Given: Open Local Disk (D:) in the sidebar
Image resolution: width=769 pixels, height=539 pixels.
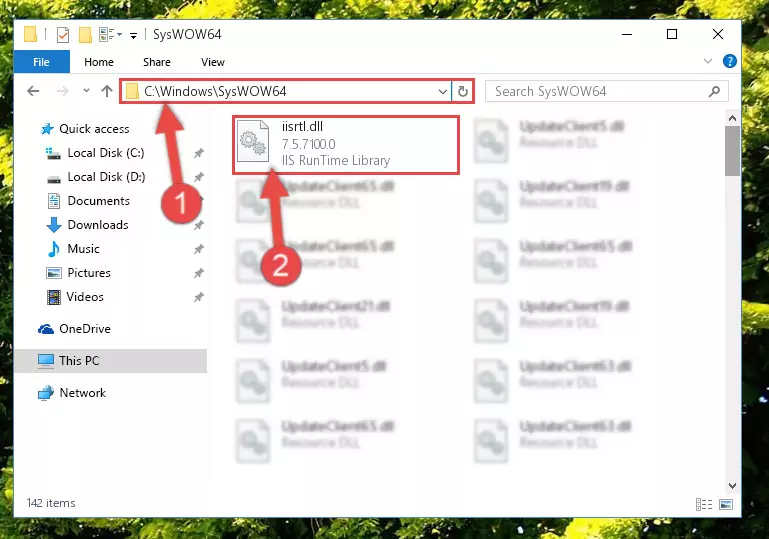Looking at the screenshot, I should click(x=106, y=177).
